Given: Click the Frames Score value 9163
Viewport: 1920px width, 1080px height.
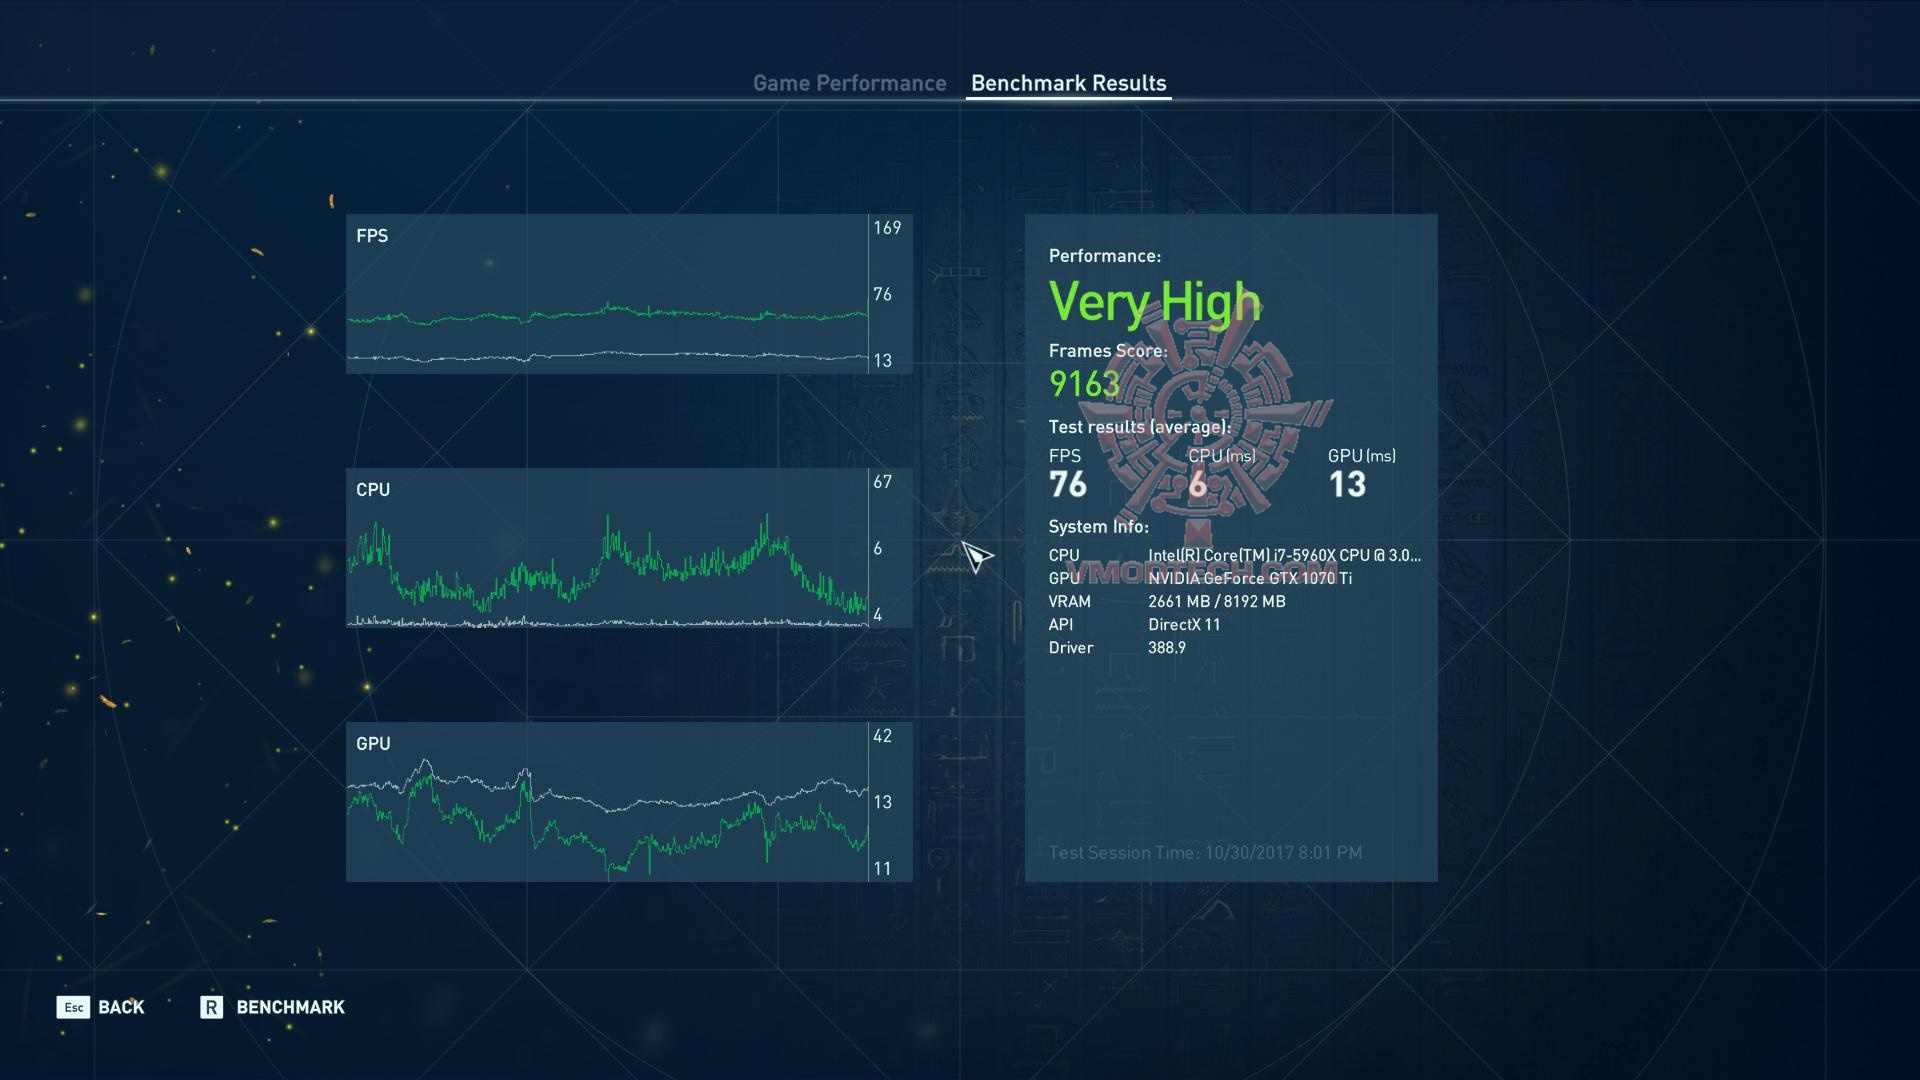Looking at the screenshot, I should pyautogui.click(x=1084, y=384).
